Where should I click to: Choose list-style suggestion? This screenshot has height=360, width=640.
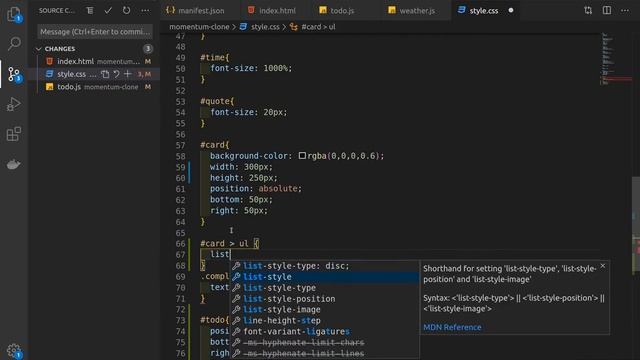(x=324, y=277)
